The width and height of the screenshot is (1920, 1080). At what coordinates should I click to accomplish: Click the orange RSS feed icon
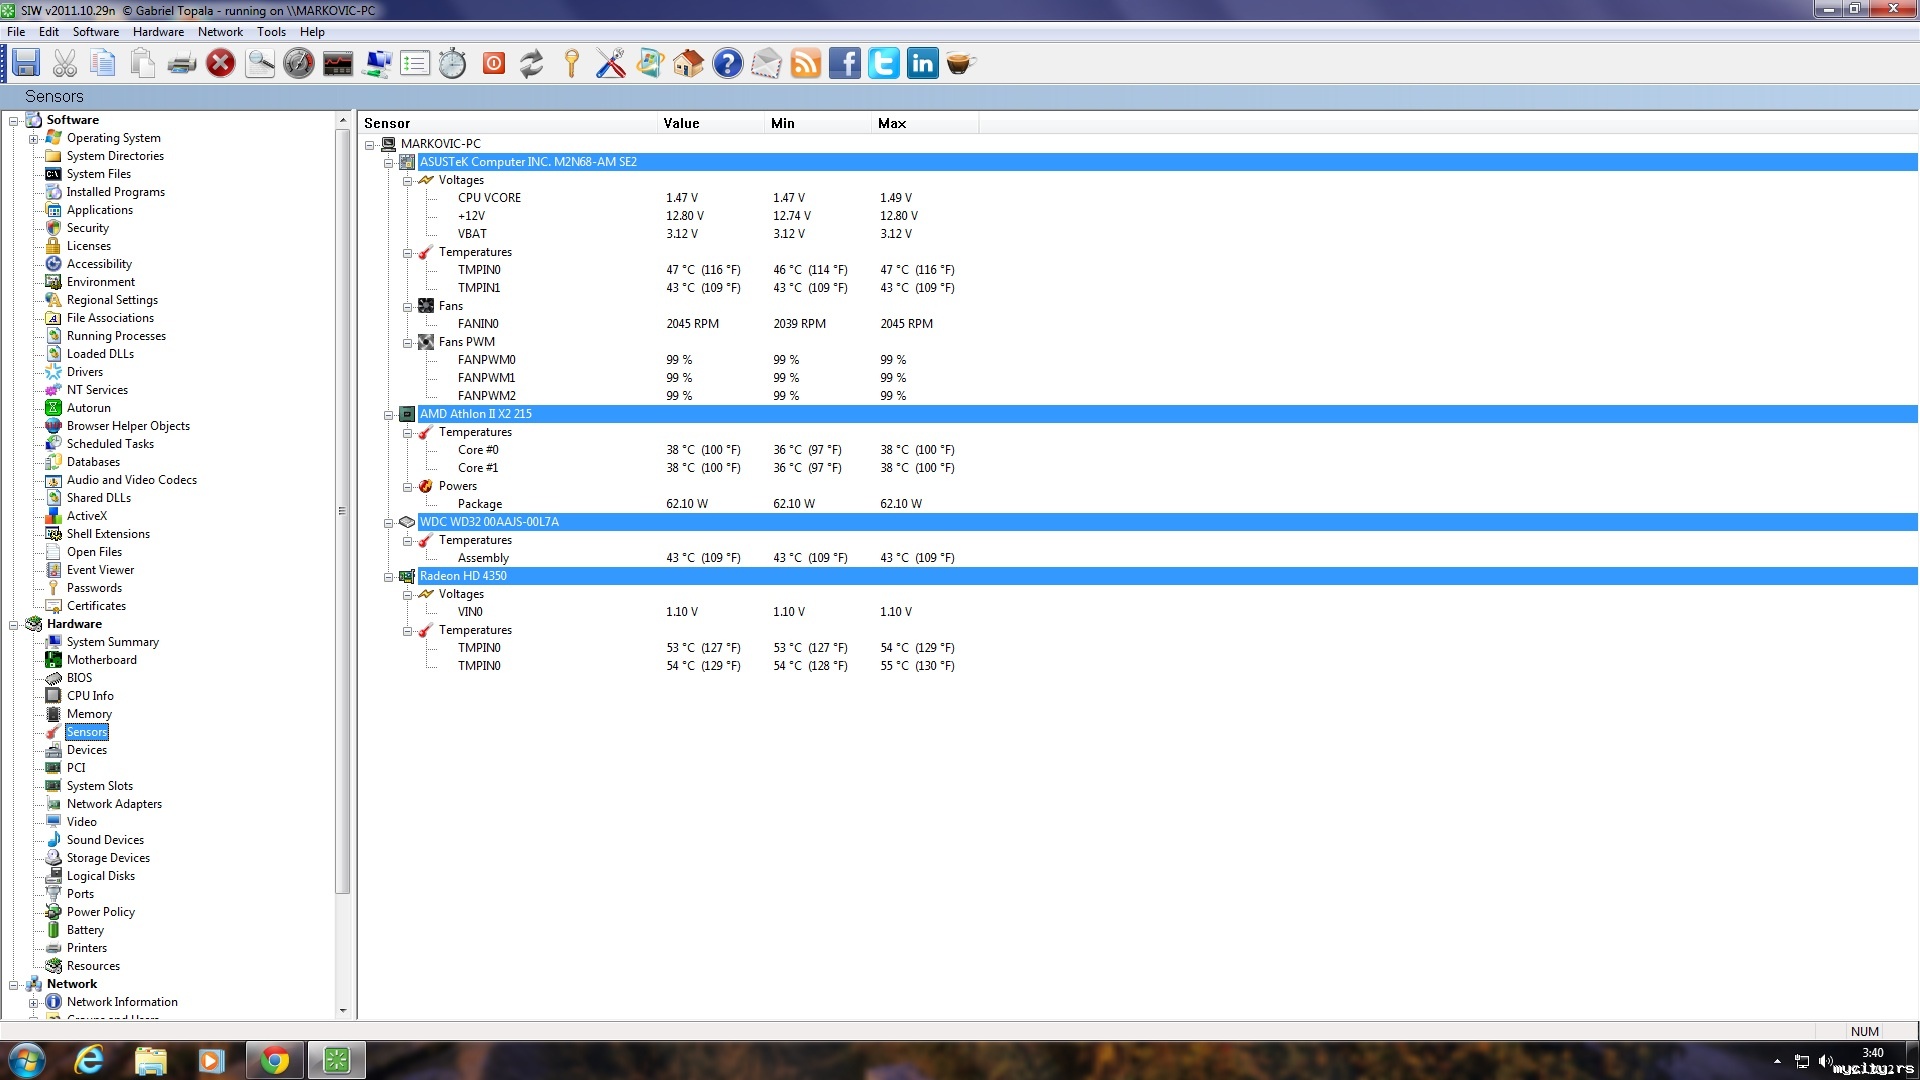coord(805,64)
